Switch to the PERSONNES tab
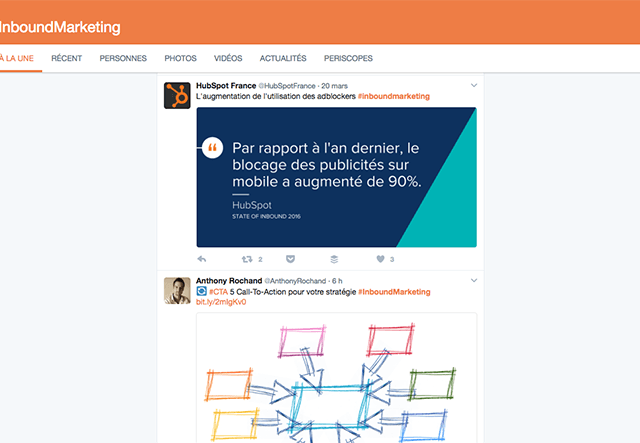Viewport: 640px width, 443px height. coord(123,58)
